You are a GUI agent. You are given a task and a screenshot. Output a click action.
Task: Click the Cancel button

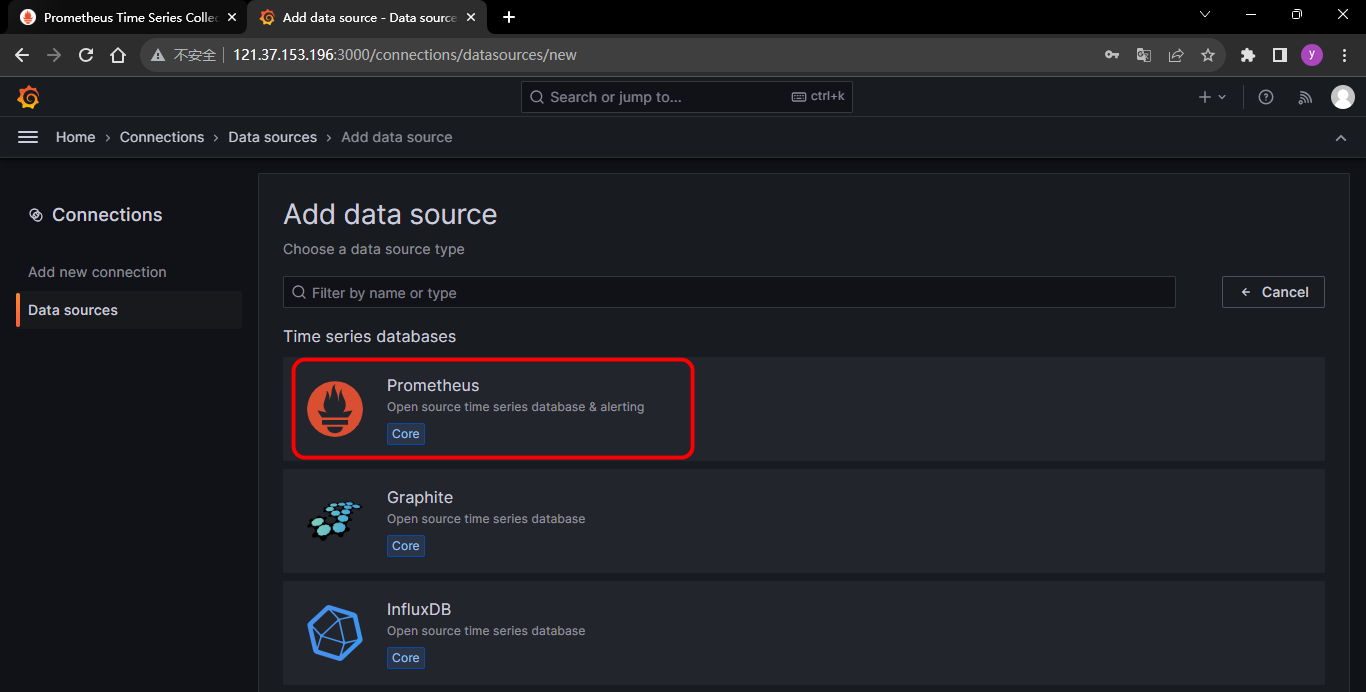pos(1273,292)
